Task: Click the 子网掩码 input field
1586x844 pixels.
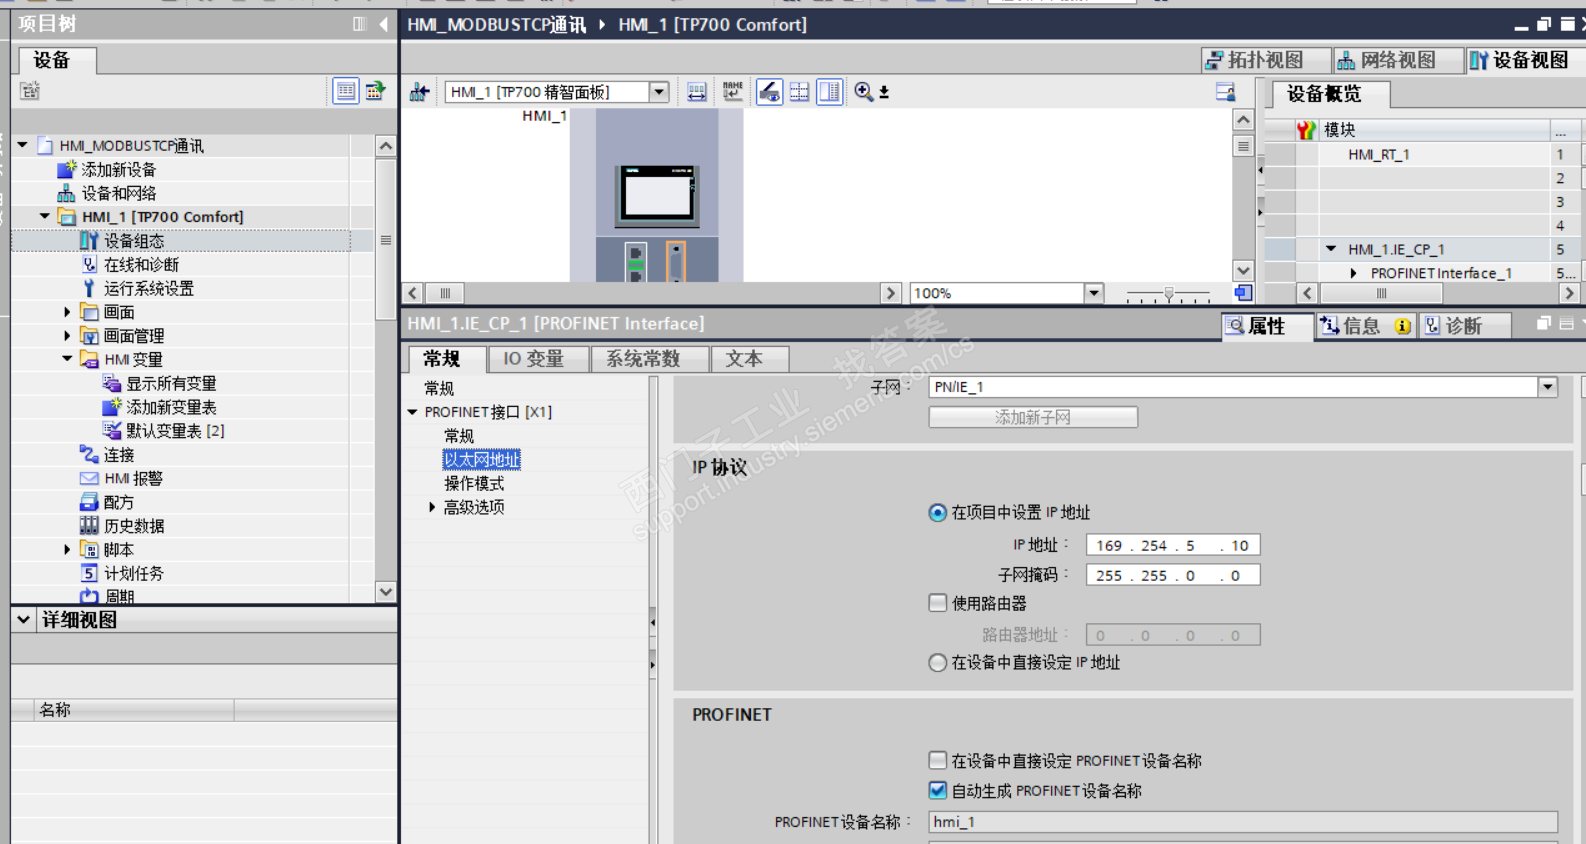Action: pyautogui.click(x=1173, y=576)
